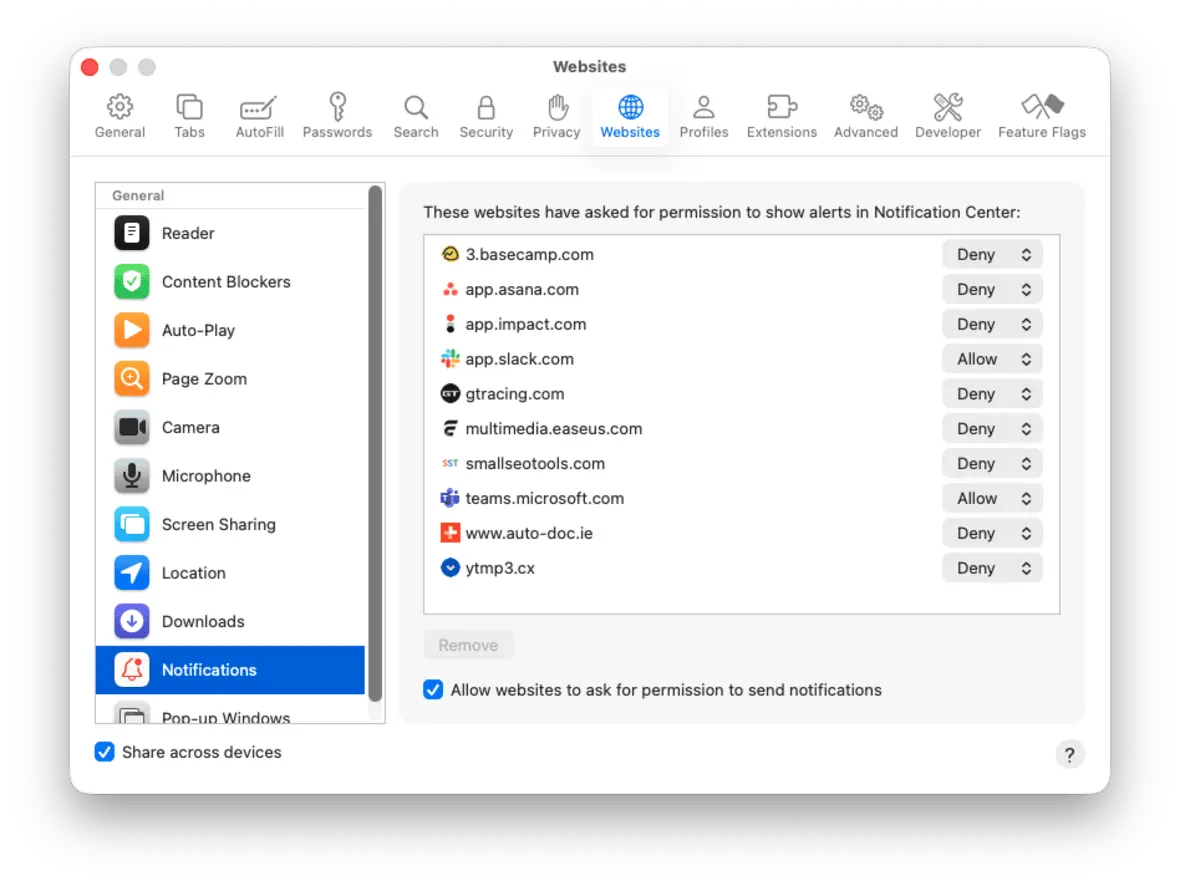Screen dimensions: 1180x886
Task: Open the Microphone permissions section
Action: tap(205, 475)
